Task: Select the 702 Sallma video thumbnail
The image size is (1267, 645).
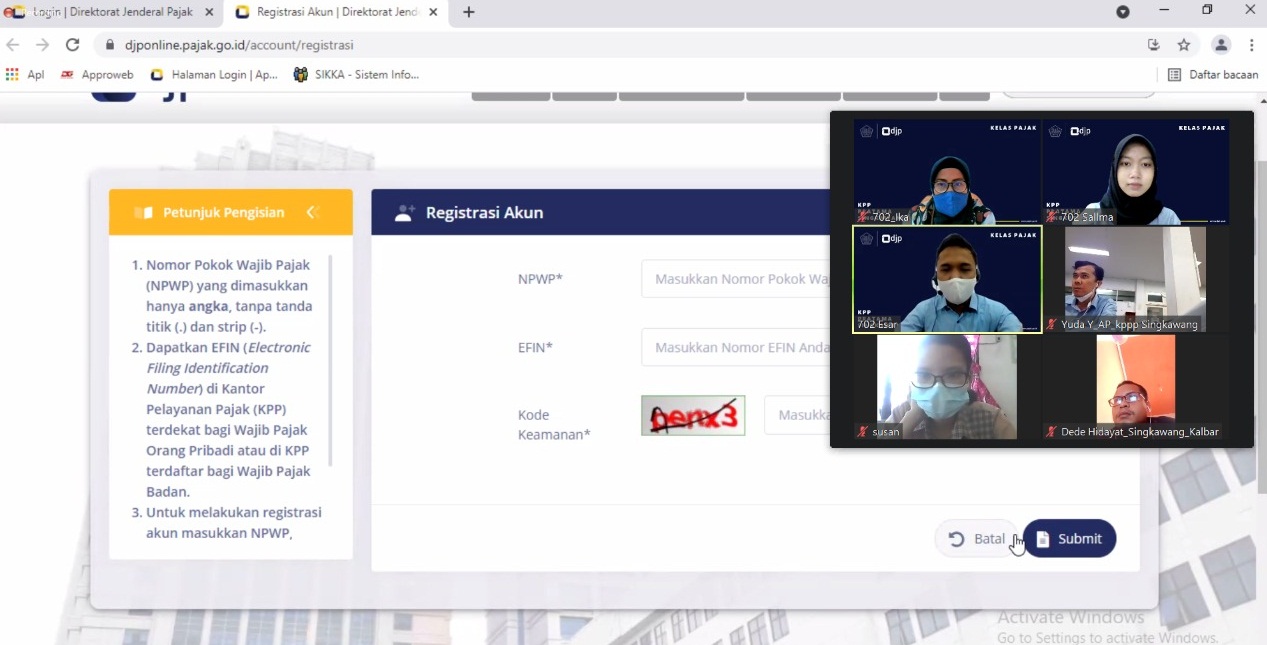Action: point(1135,172)
